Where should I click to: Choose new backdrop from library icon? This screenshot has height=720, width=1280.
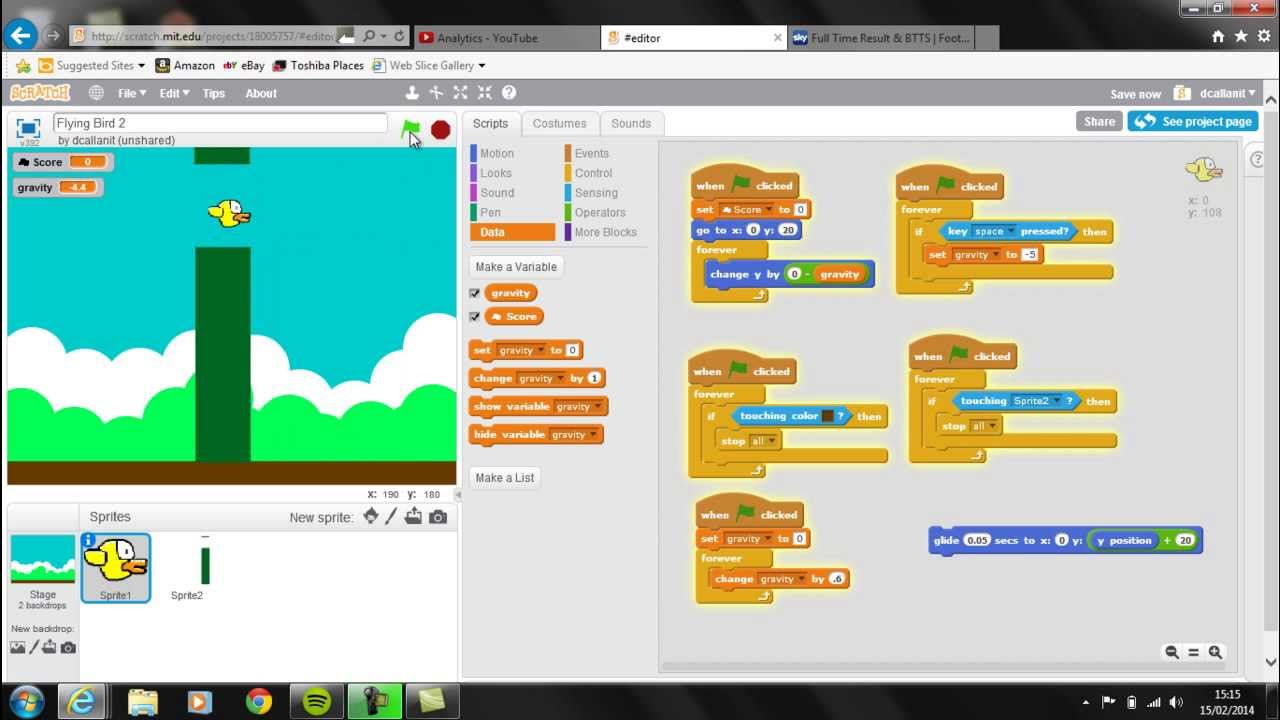click(x=17, y=647)
